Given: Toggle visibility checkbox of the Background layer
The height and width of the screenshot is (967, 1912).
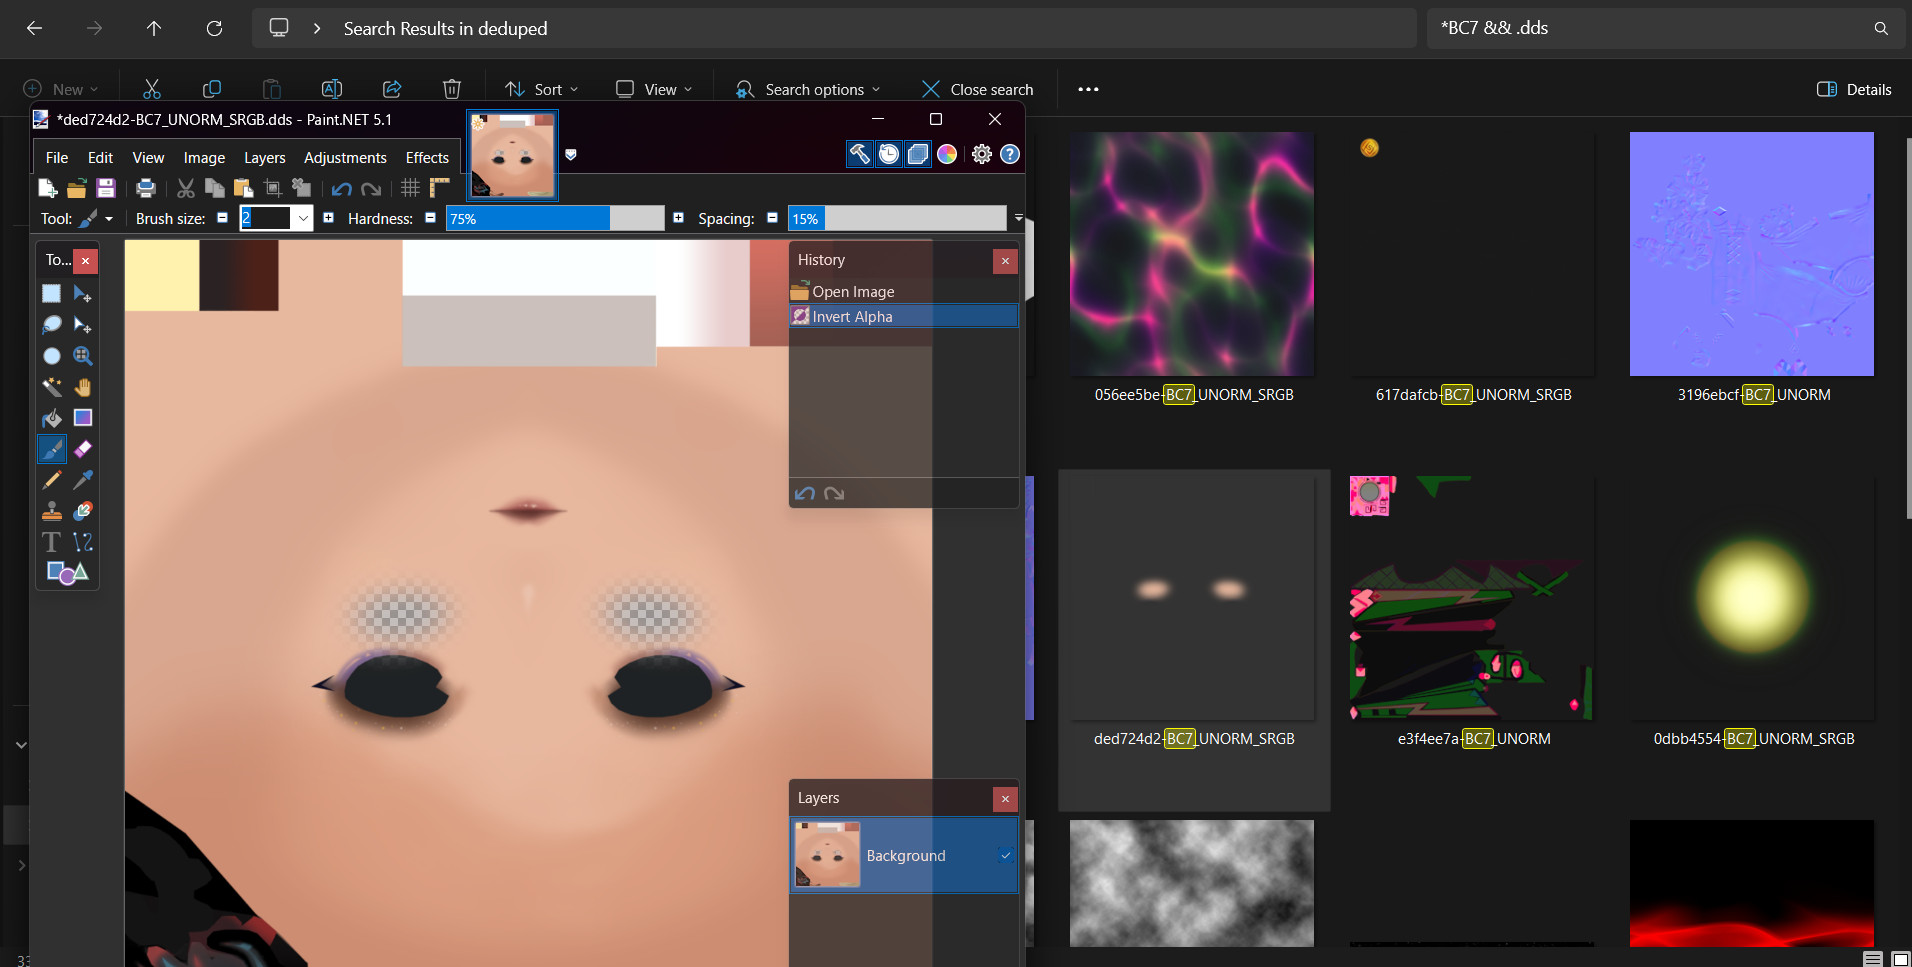Looking at the screenshot, I should click(1004, 855).
